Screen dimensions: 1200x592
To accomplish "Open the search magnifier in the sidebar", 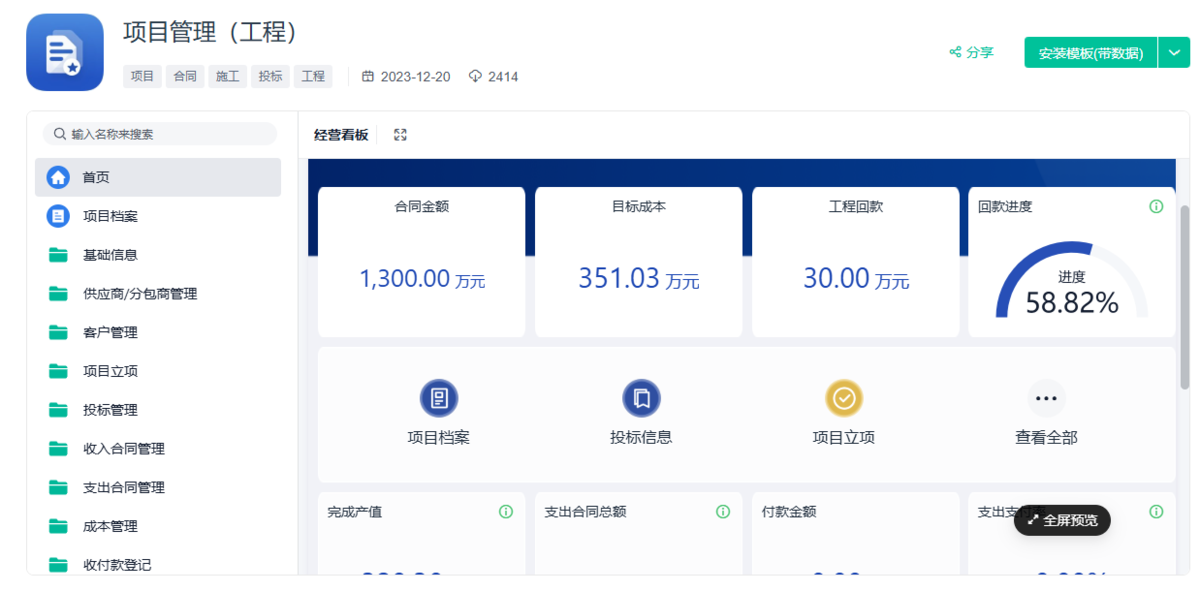I will [62, 133].
